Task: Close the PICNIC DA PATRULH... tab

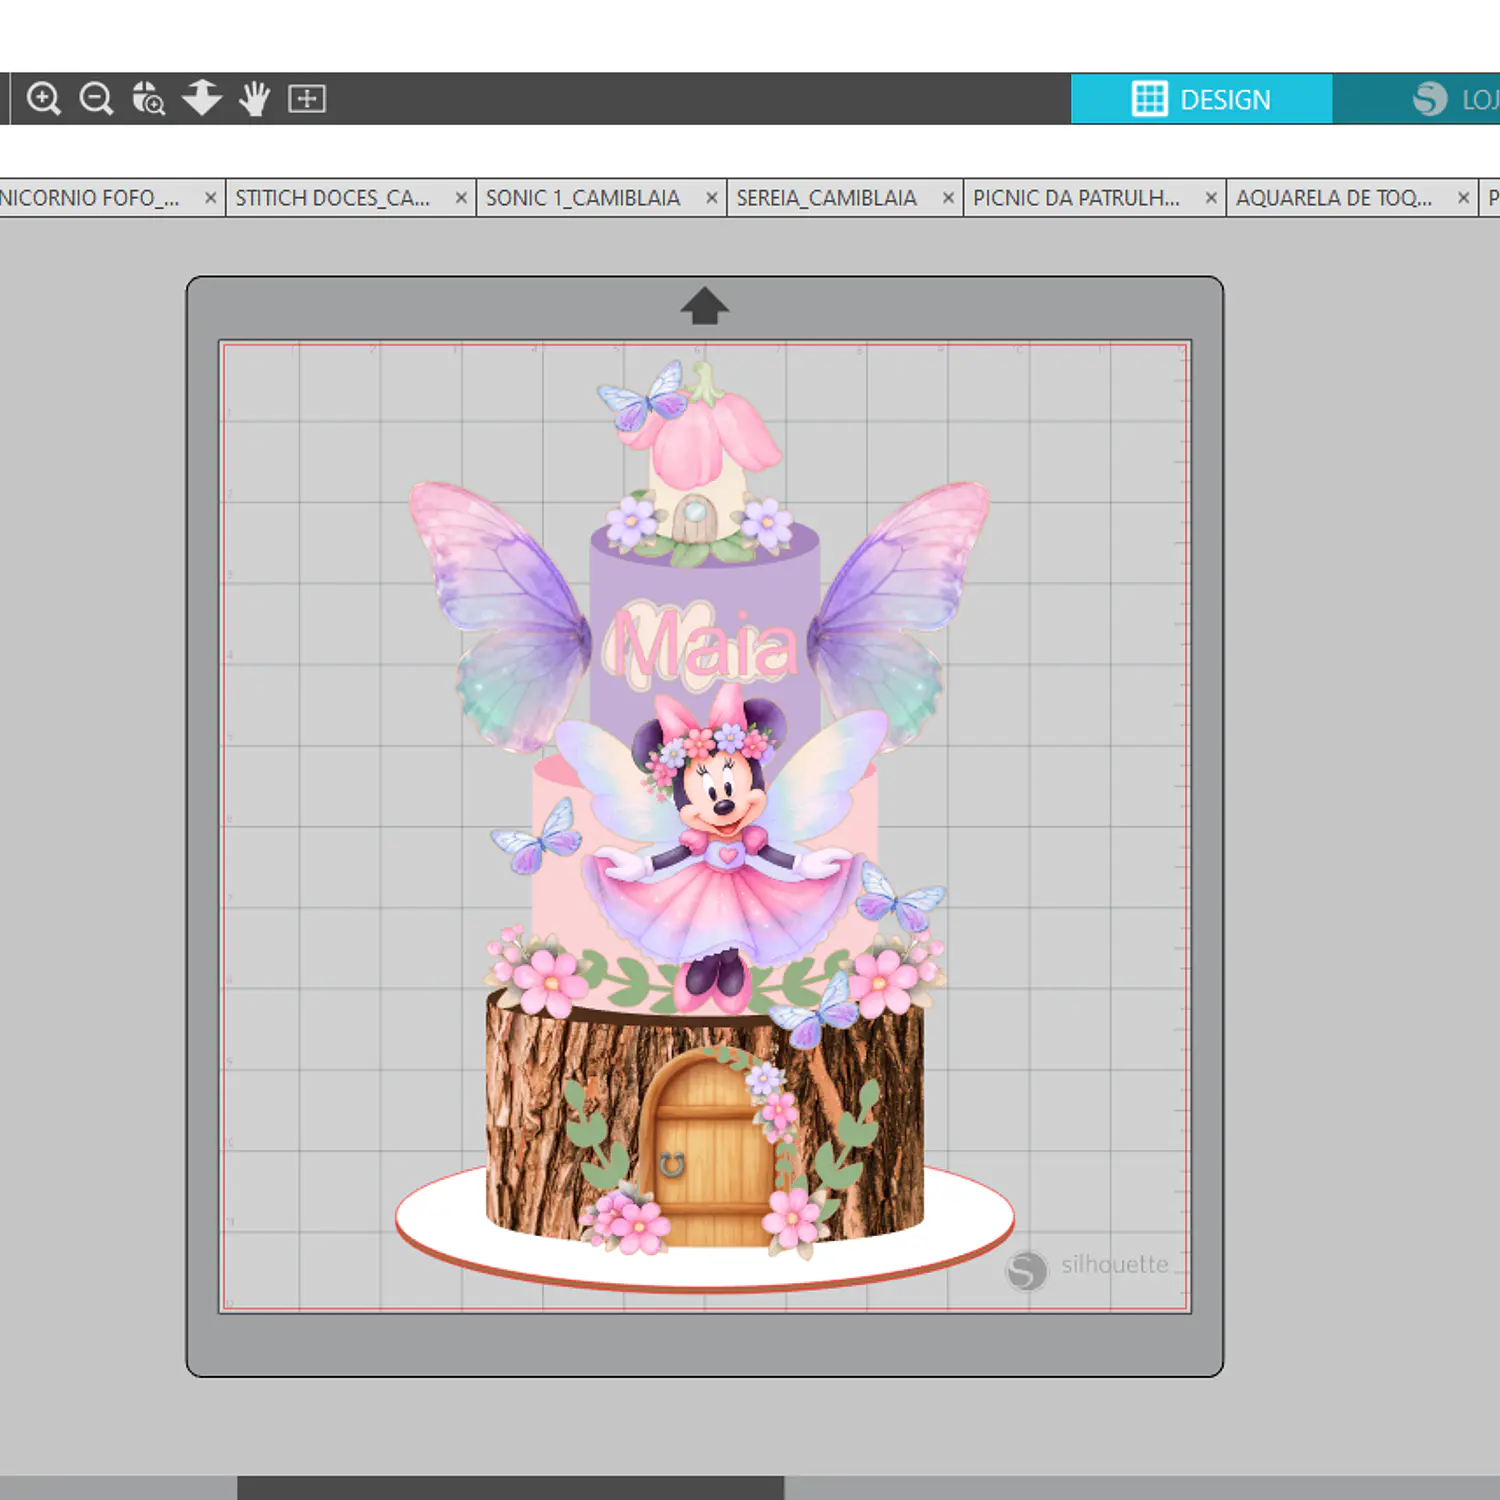Action: [x=1211, y=198]
